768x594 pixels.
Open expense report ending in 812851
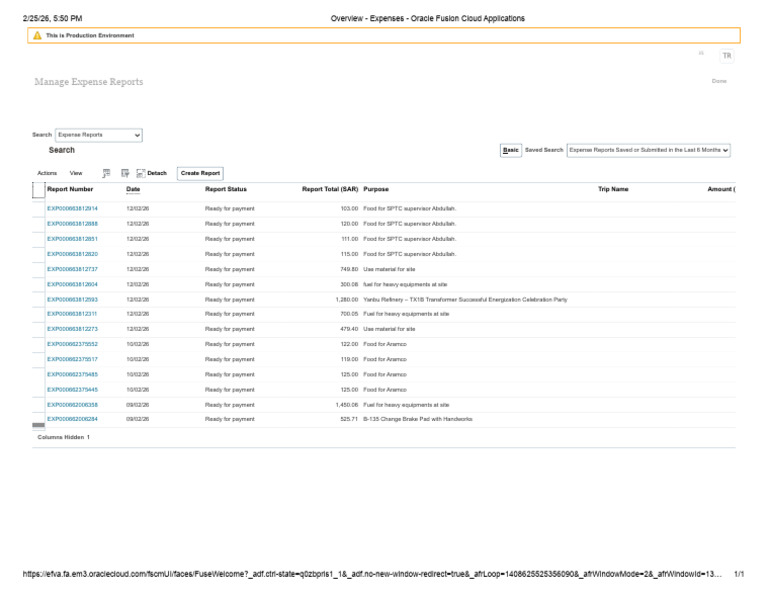pyautogui.click(x=72, y=239)
